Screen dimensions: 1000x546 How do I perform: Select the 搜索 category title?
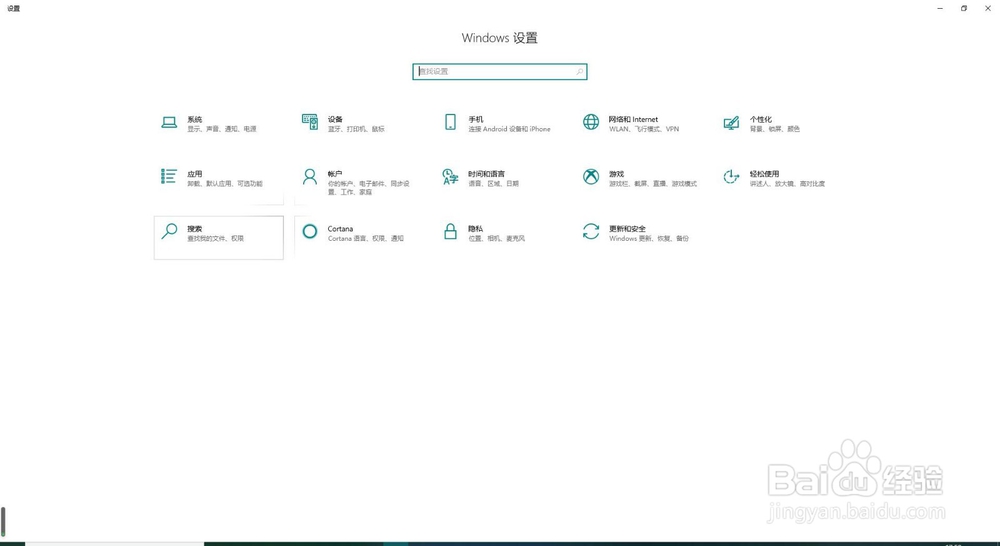(x=195, y=228)
